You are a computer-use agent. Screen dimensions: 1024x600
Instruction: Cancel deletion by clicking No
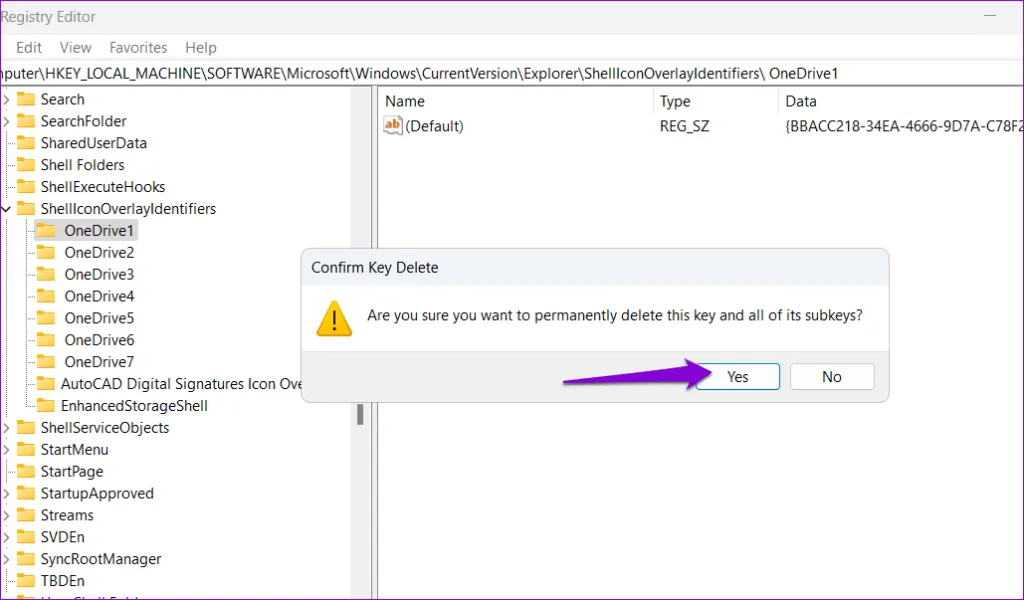click(x=832, y=377)
